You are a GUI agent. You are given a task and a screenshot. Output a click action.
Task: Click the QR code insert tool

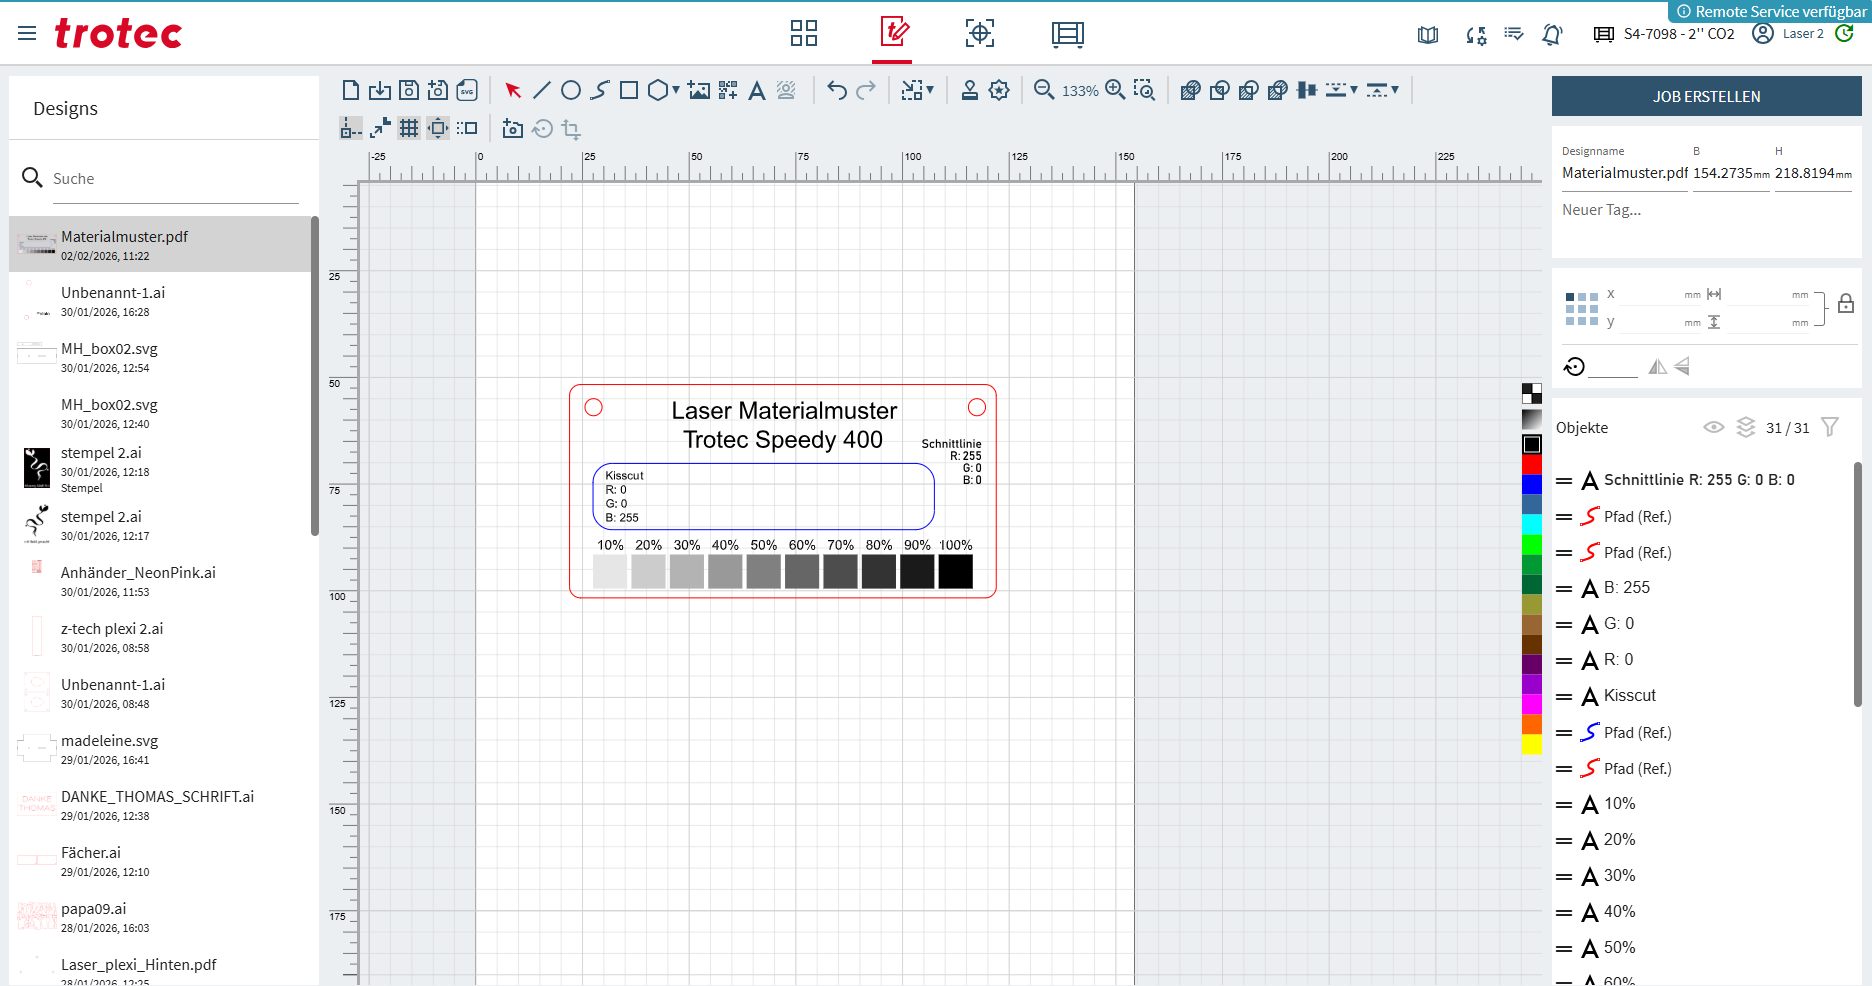[728, 91]
